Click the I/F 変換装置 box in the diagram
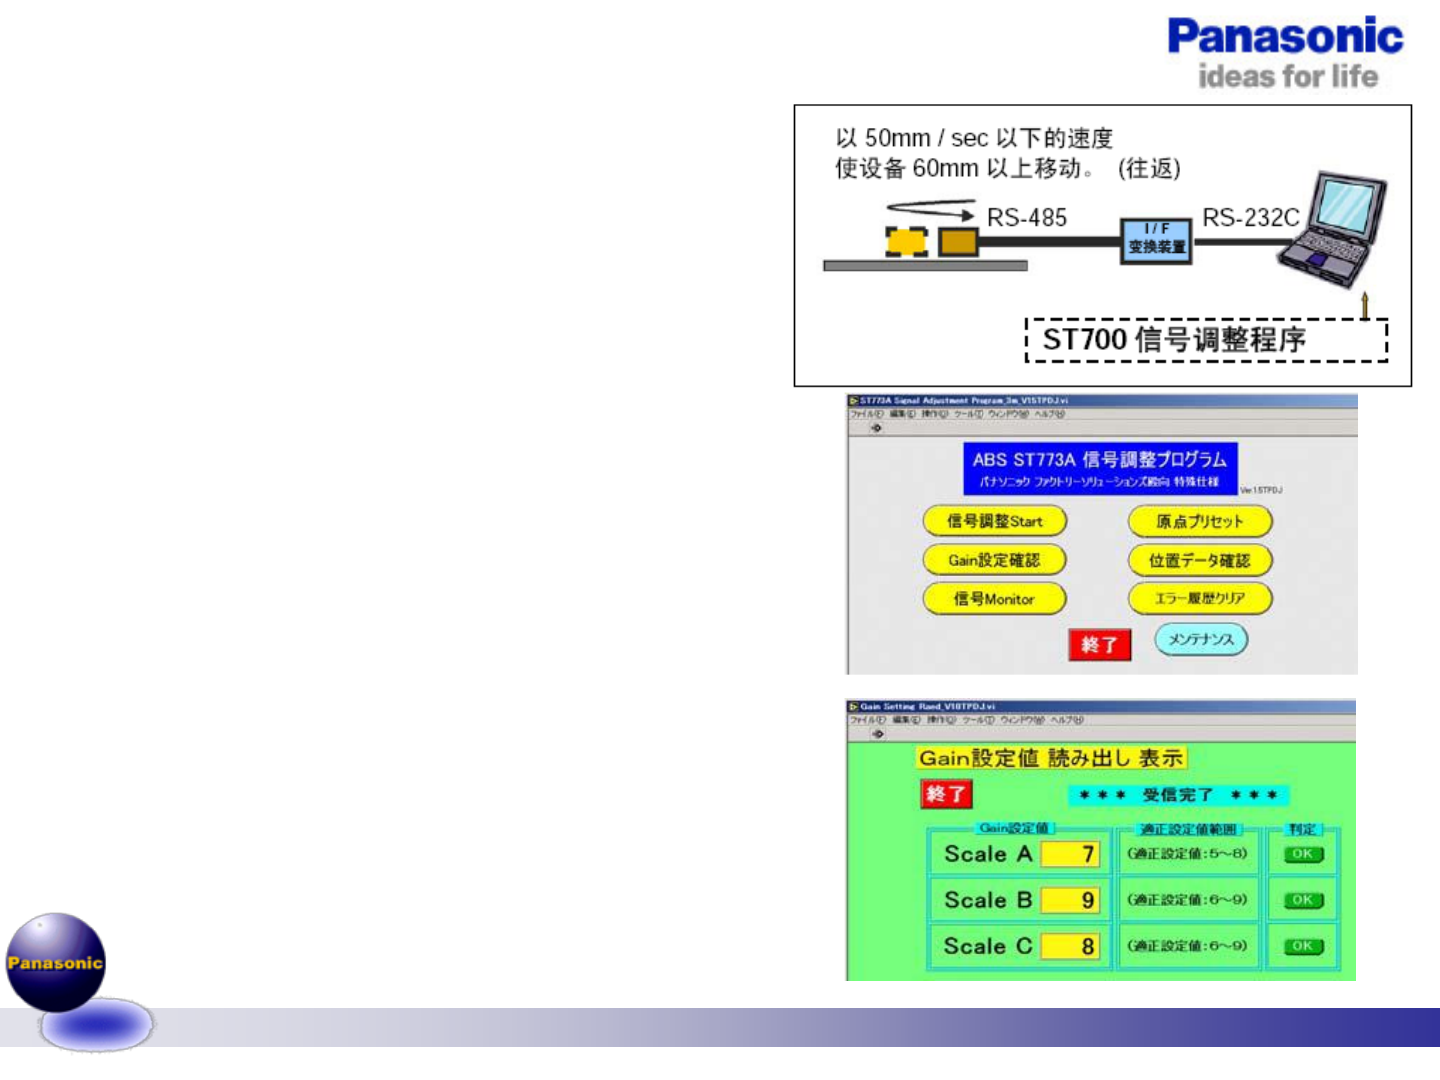The width and height of the screenshot is (1440, 1080). point(1157,240)
